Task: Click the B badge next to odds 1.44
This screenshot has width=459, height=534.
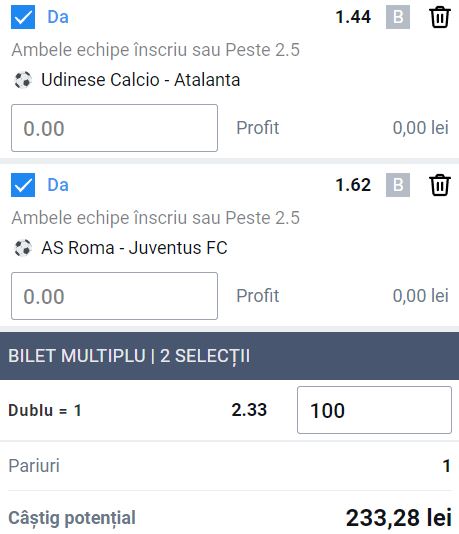Action: 398,17
